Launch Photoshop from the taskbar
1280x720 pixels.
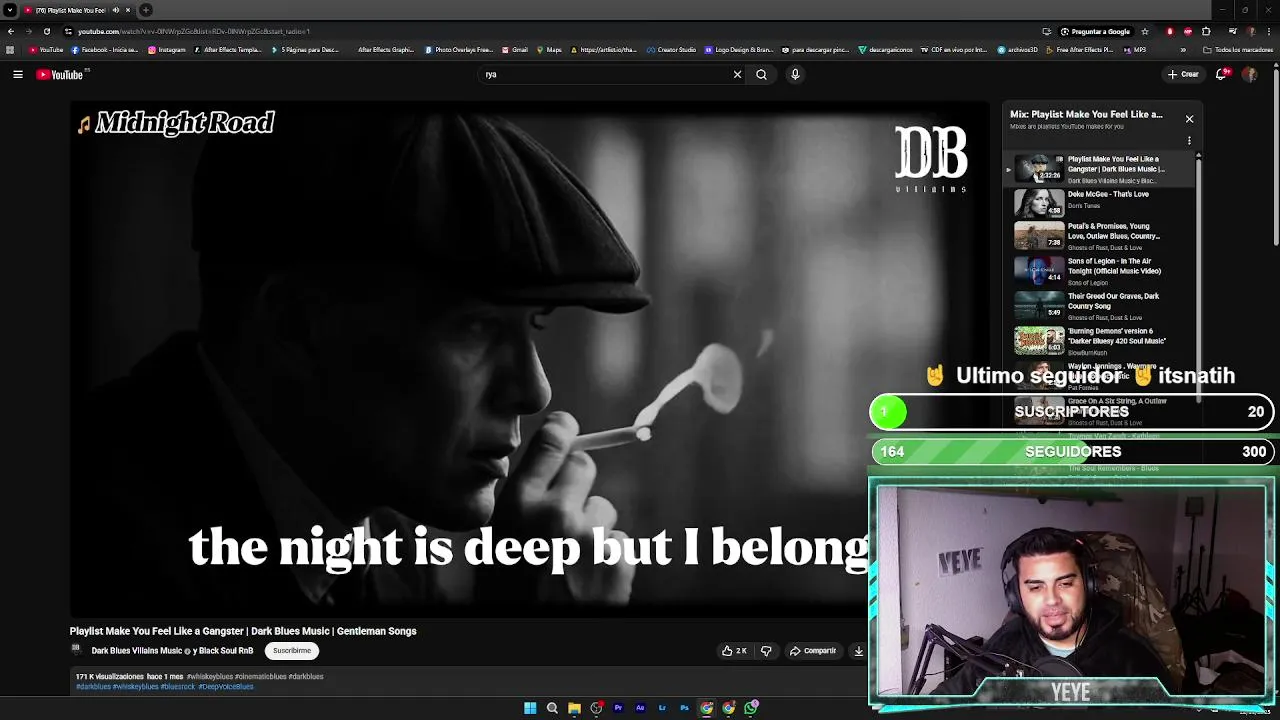coord(684,708)
